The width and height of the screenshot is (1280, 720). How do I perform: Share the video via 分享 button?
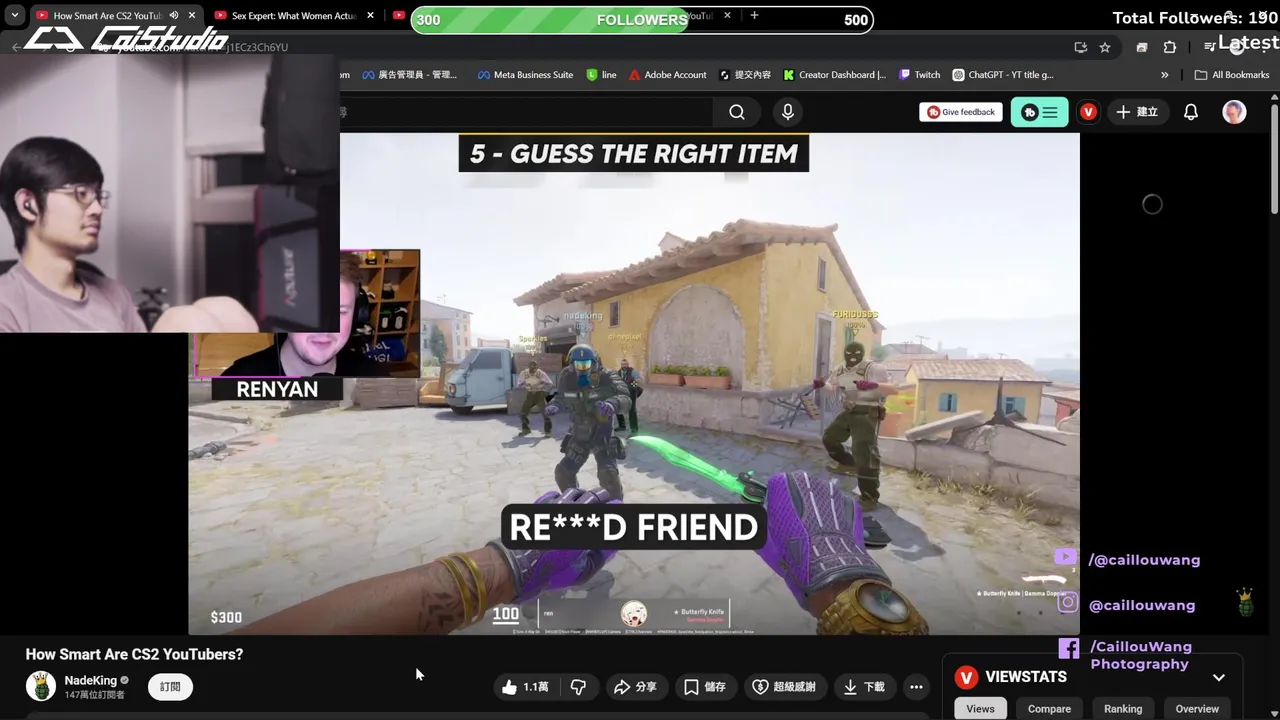[635, 687]
